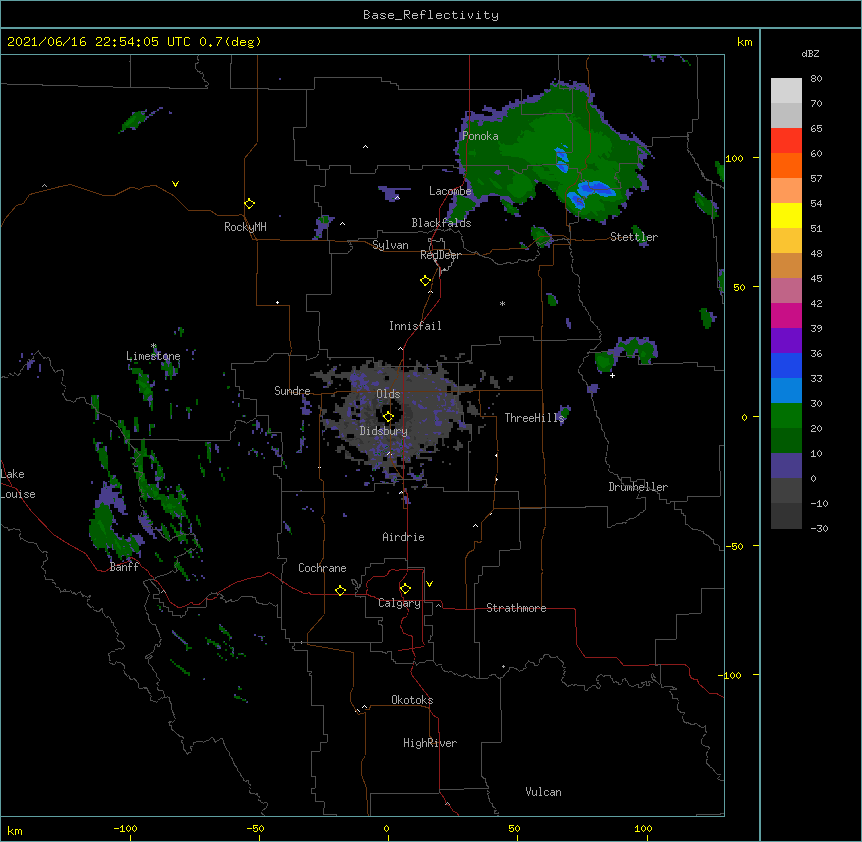
Task: Click the ThreeHills label
Action: (534, 418)
